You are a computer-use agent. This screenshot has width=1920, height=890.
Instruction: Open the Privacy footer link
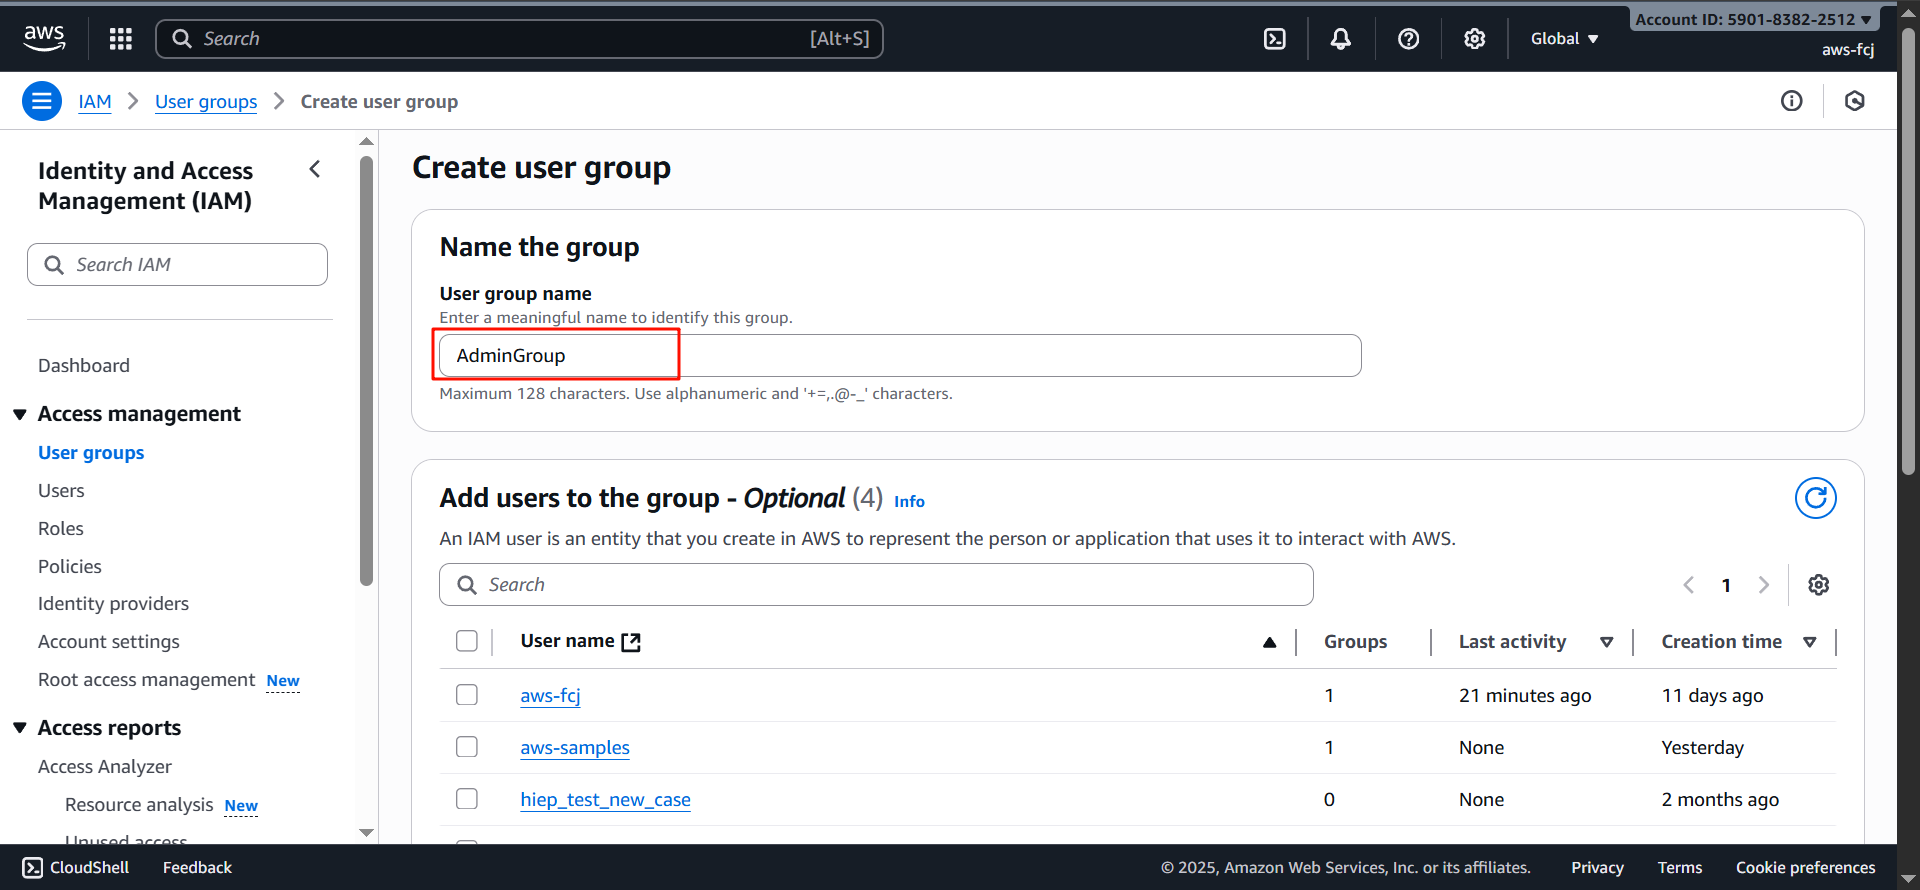pyautogui.click(x=1597, y=868)
